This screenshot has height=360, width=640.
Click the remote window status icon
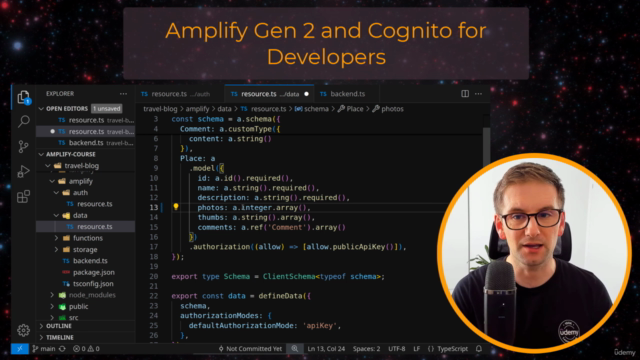click(x=20, y=349)
